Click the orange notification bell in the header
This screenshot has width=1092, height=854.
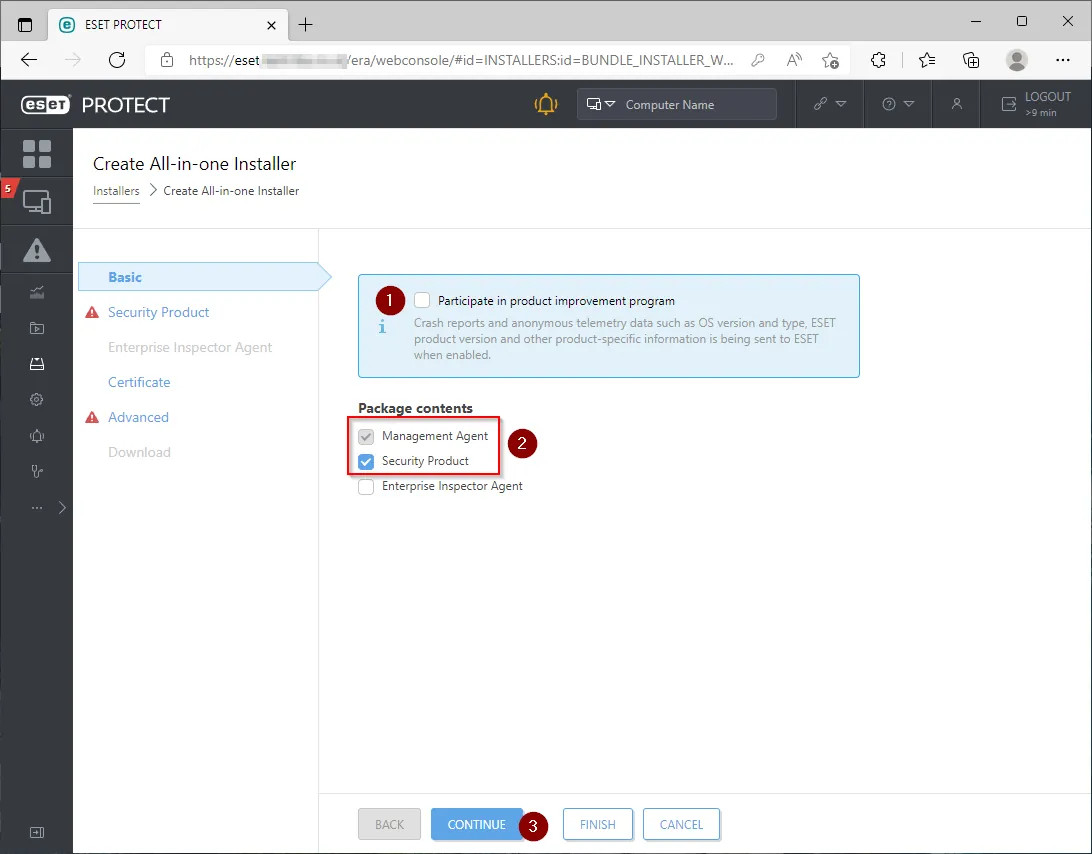click(546, 104)
